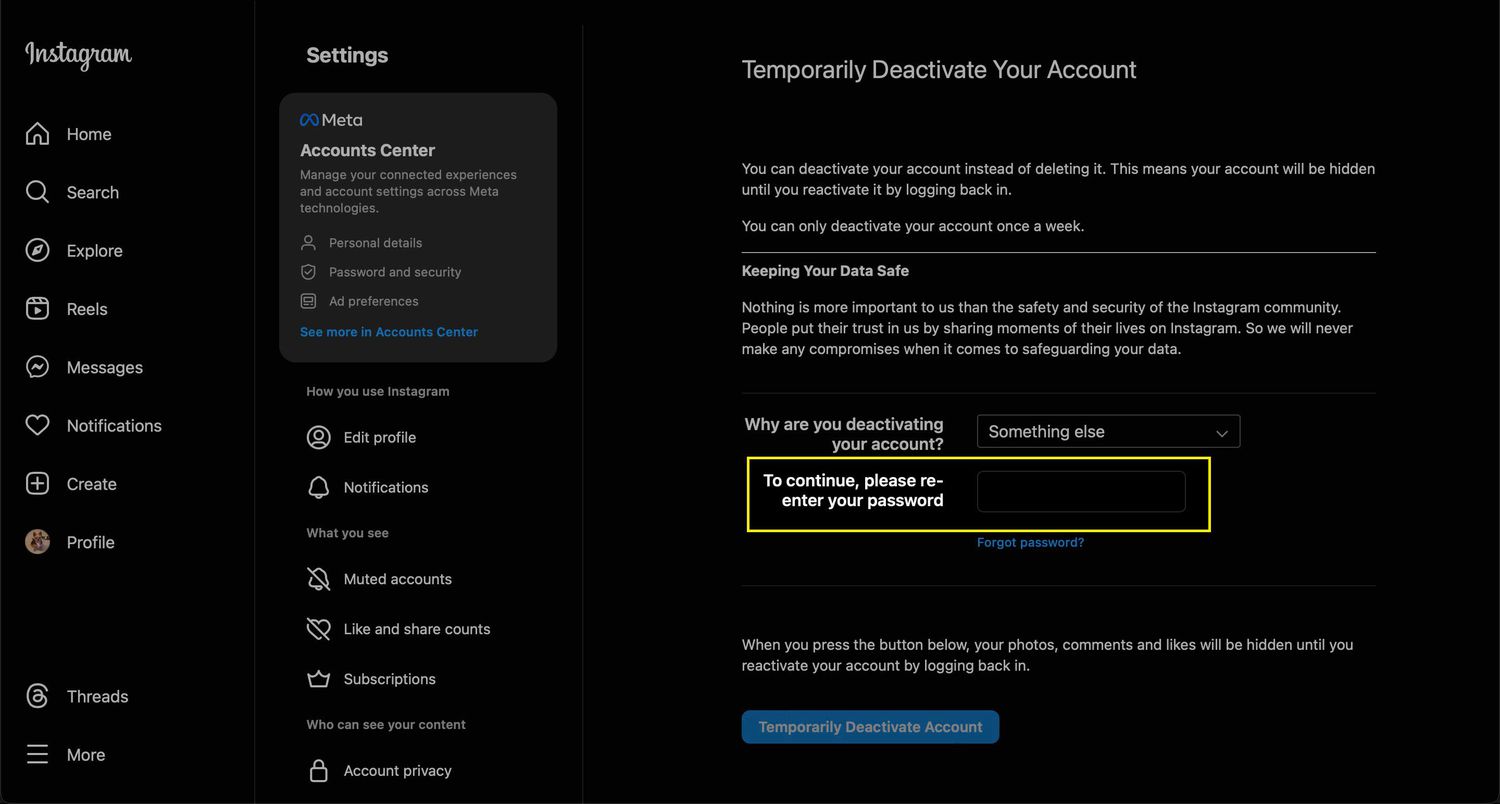Click Keeping Your Data Safe heading
Screen dimensions: 1500x804
pos(825,270)
